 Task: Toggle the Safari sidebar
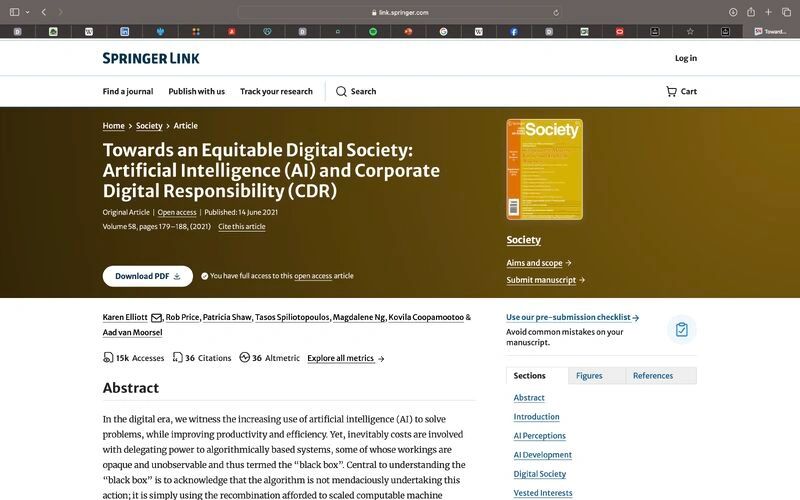(x=14, y=12)
